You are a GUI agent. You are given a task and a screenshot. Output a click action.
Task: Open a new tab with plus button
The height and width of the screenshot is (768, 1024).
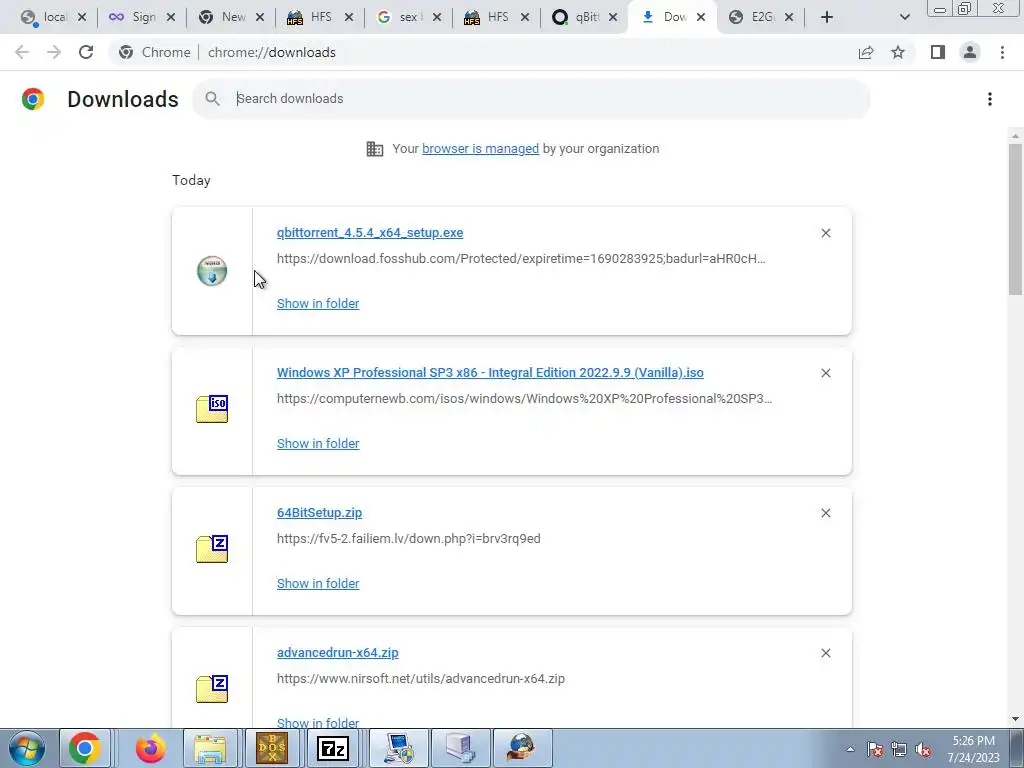827,17
